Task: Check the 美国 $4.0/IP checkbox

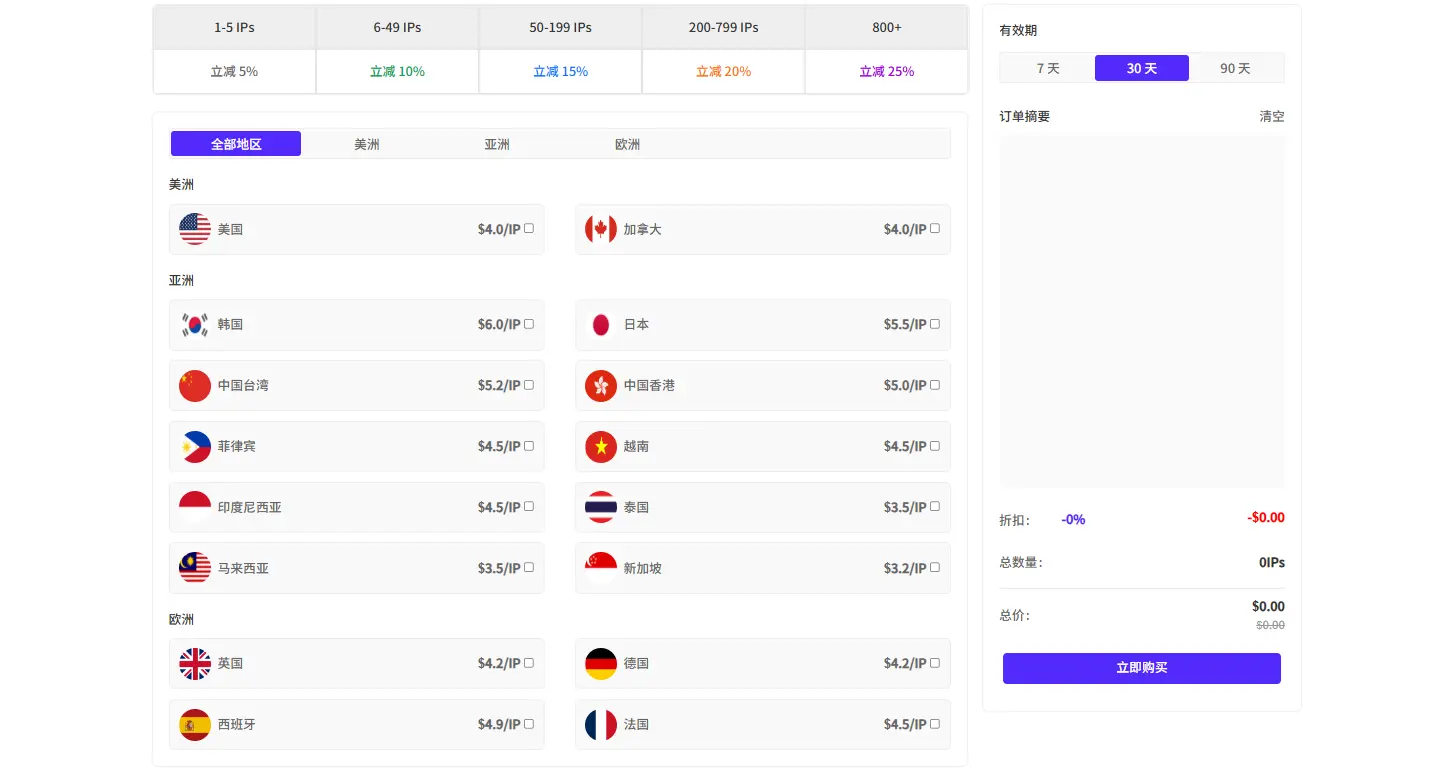Action: pos(529,228)
